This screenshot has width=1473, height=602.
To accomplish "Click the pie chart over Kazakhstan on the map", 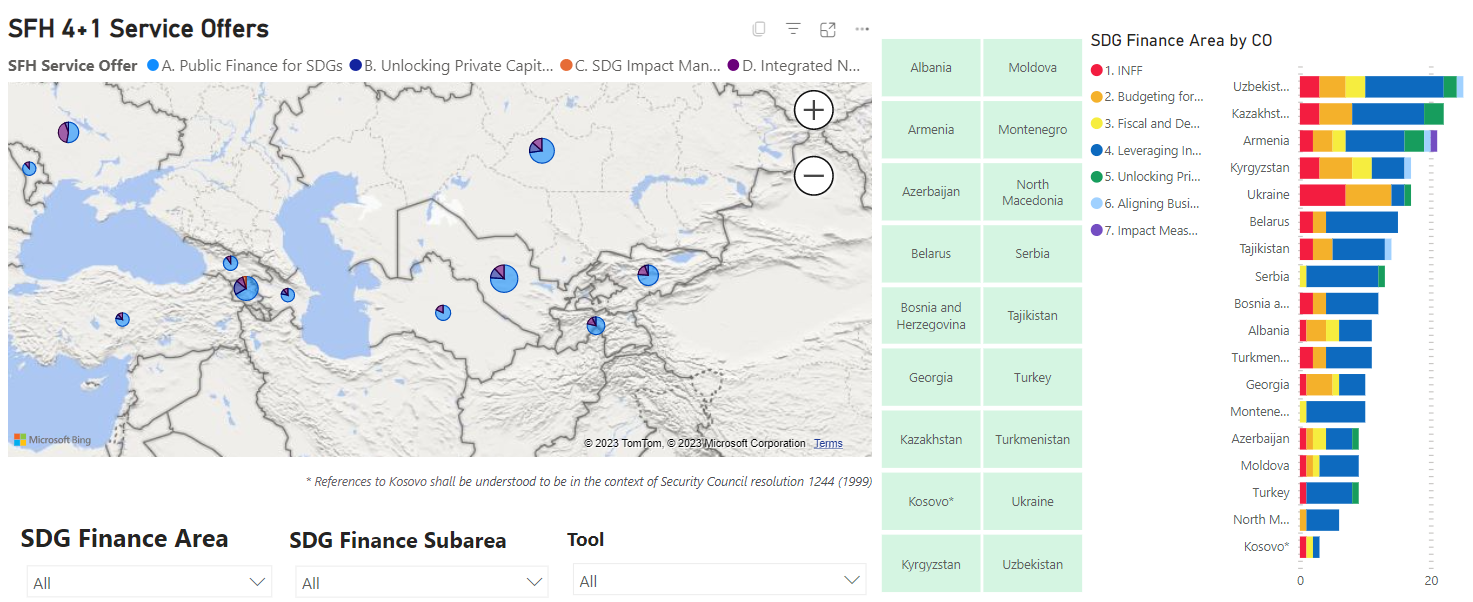I will [540, 150].
